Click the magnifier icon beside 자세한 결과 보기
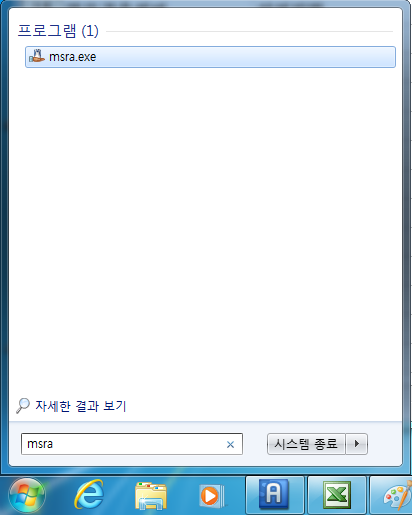Screen dimensions: 412x515 coord(23,406)
